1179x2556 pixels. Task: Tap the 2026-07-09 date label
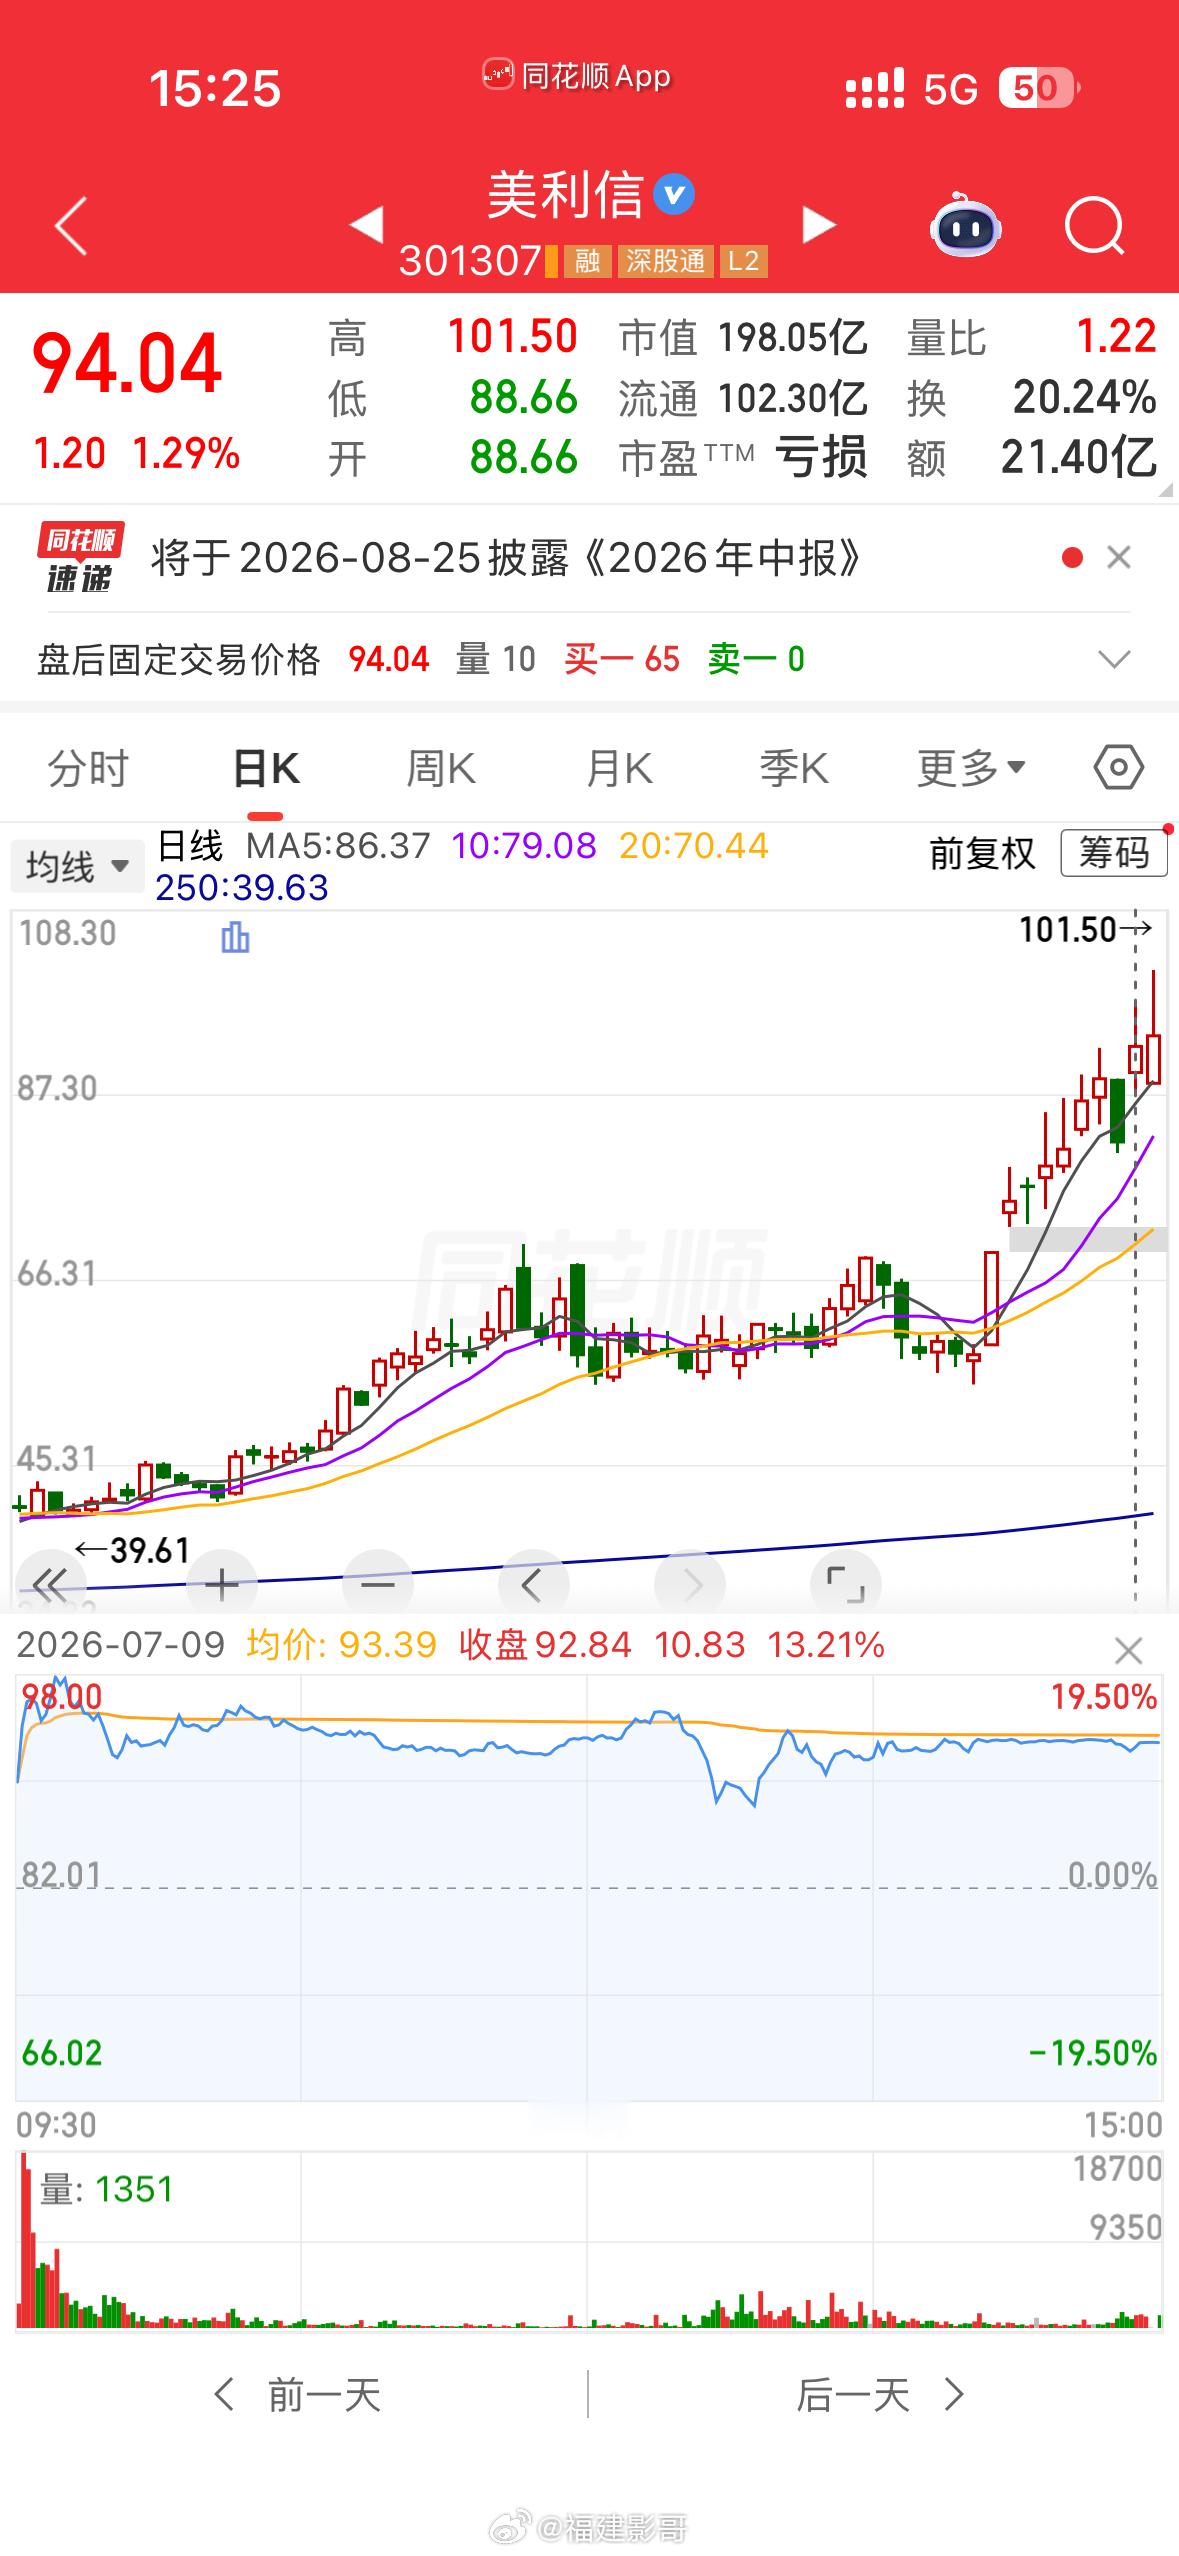[x=121, y=1644]
